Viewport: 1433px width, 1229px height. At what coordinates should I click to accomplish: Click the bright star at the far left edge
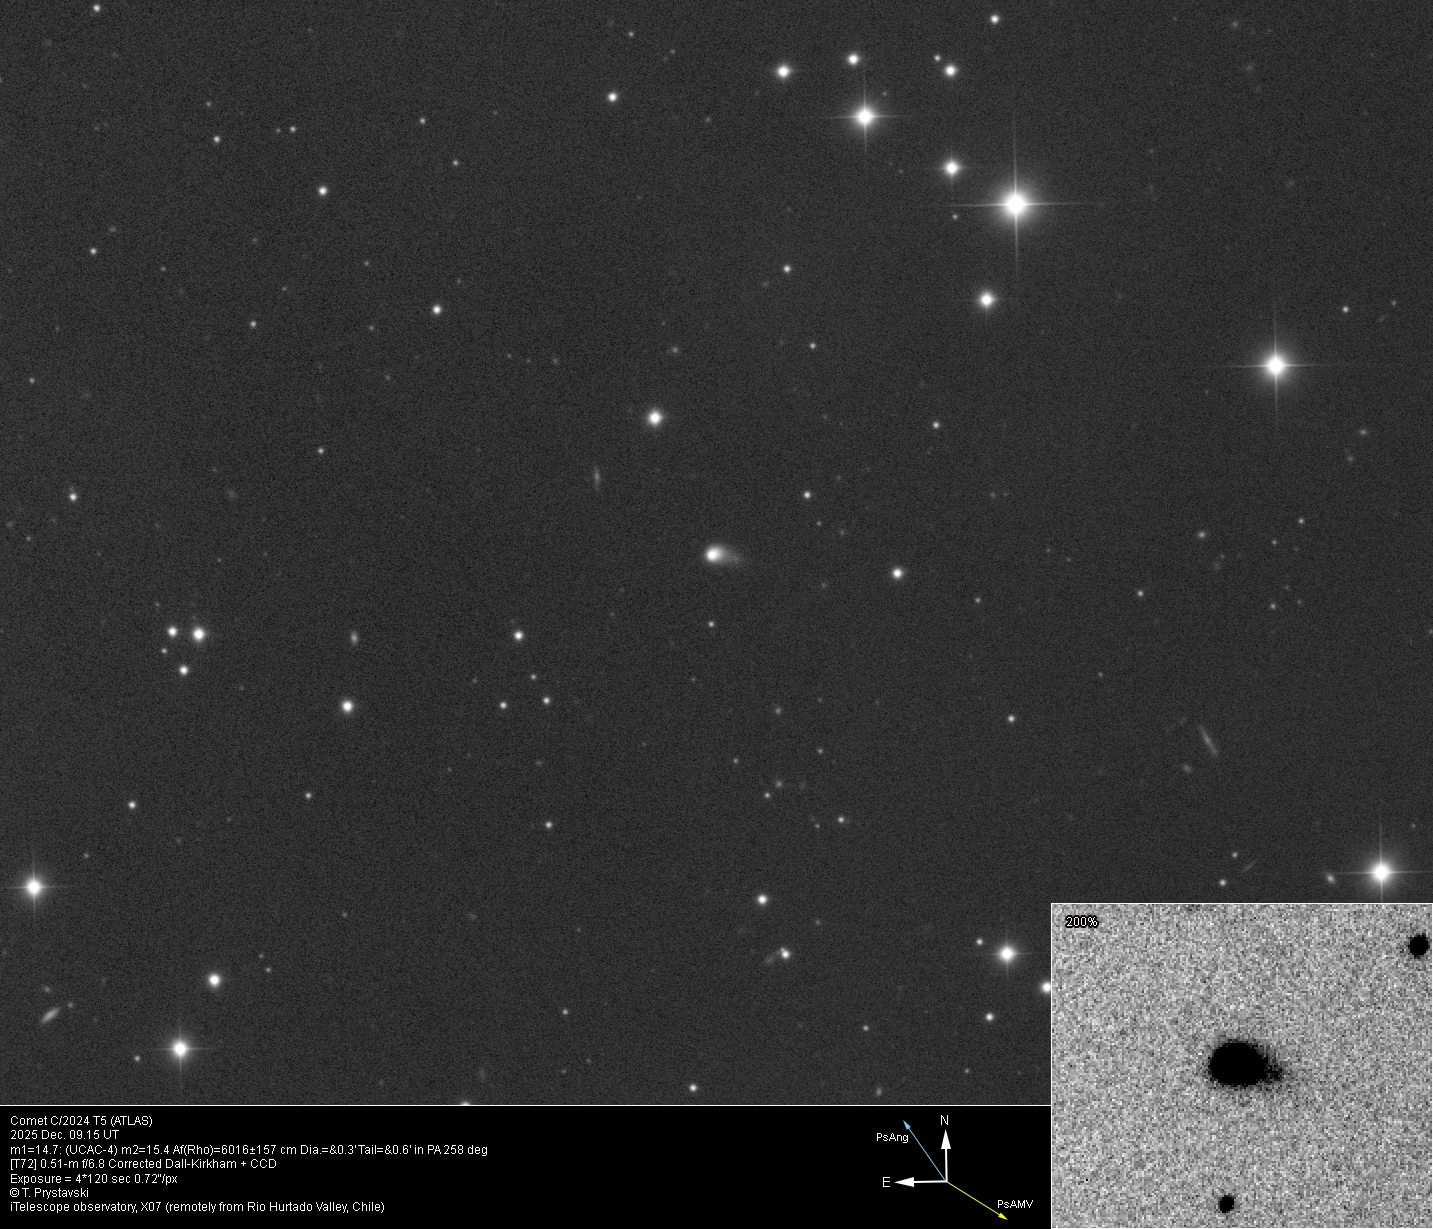tap(34, 886)
